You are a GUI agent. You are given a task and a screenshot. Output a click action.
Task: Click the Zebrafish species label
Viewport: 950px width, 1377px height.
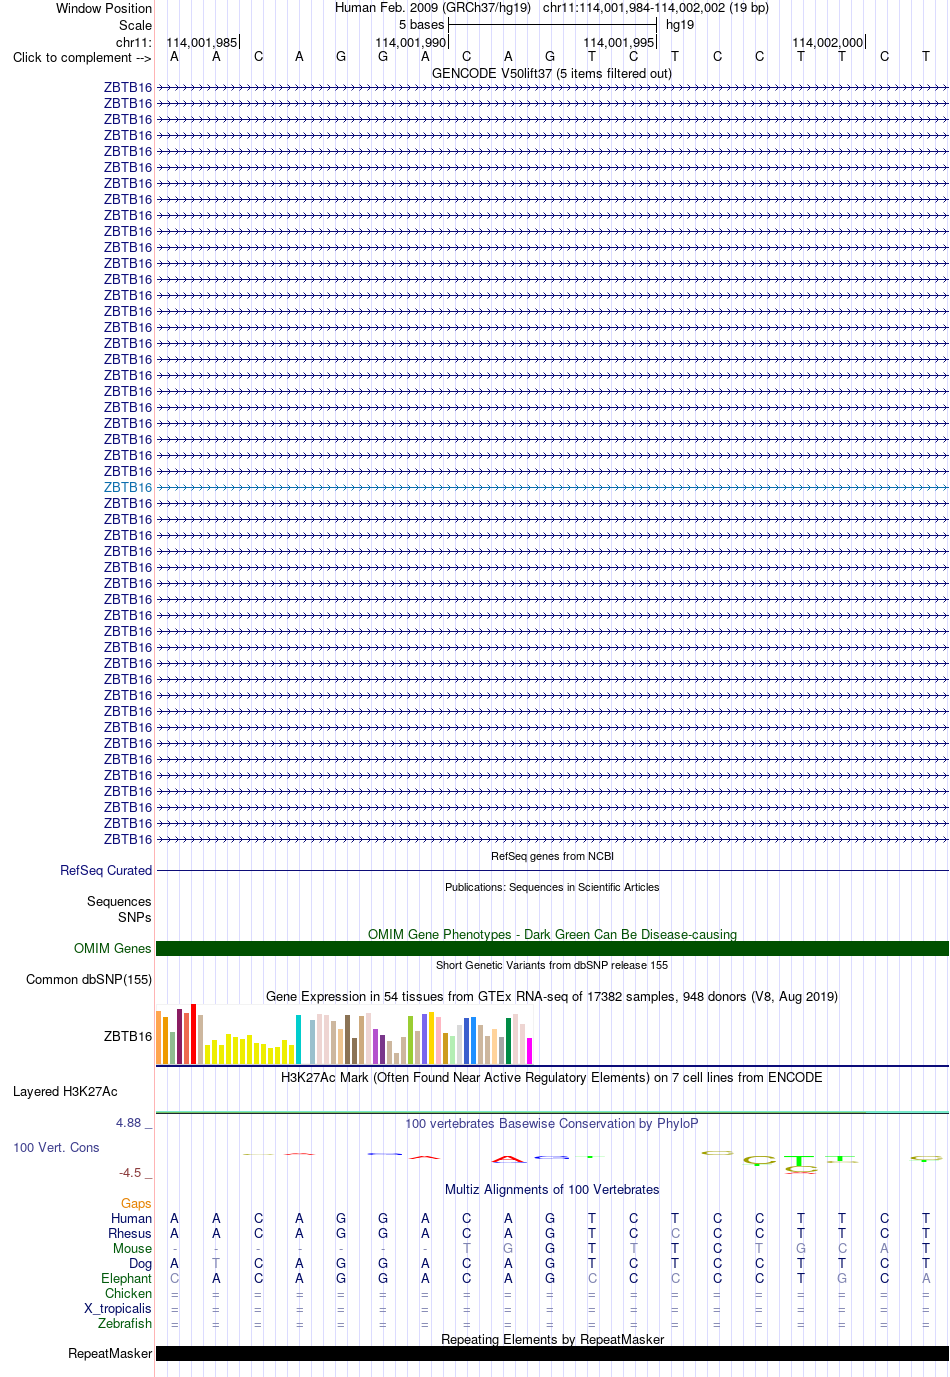pyautogui.click(x=125, y=1323)
